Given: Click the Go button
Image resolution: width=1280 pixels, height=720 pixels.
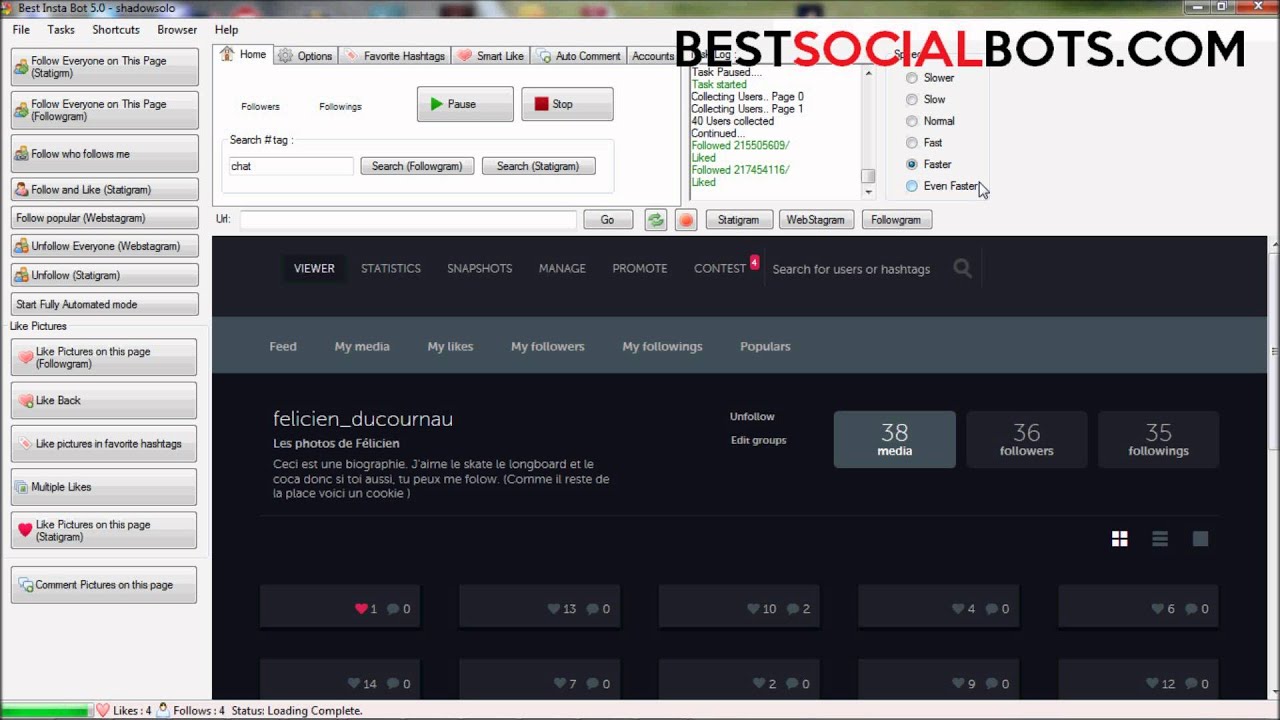Looking at the screenshot, I should click(607, 220).
